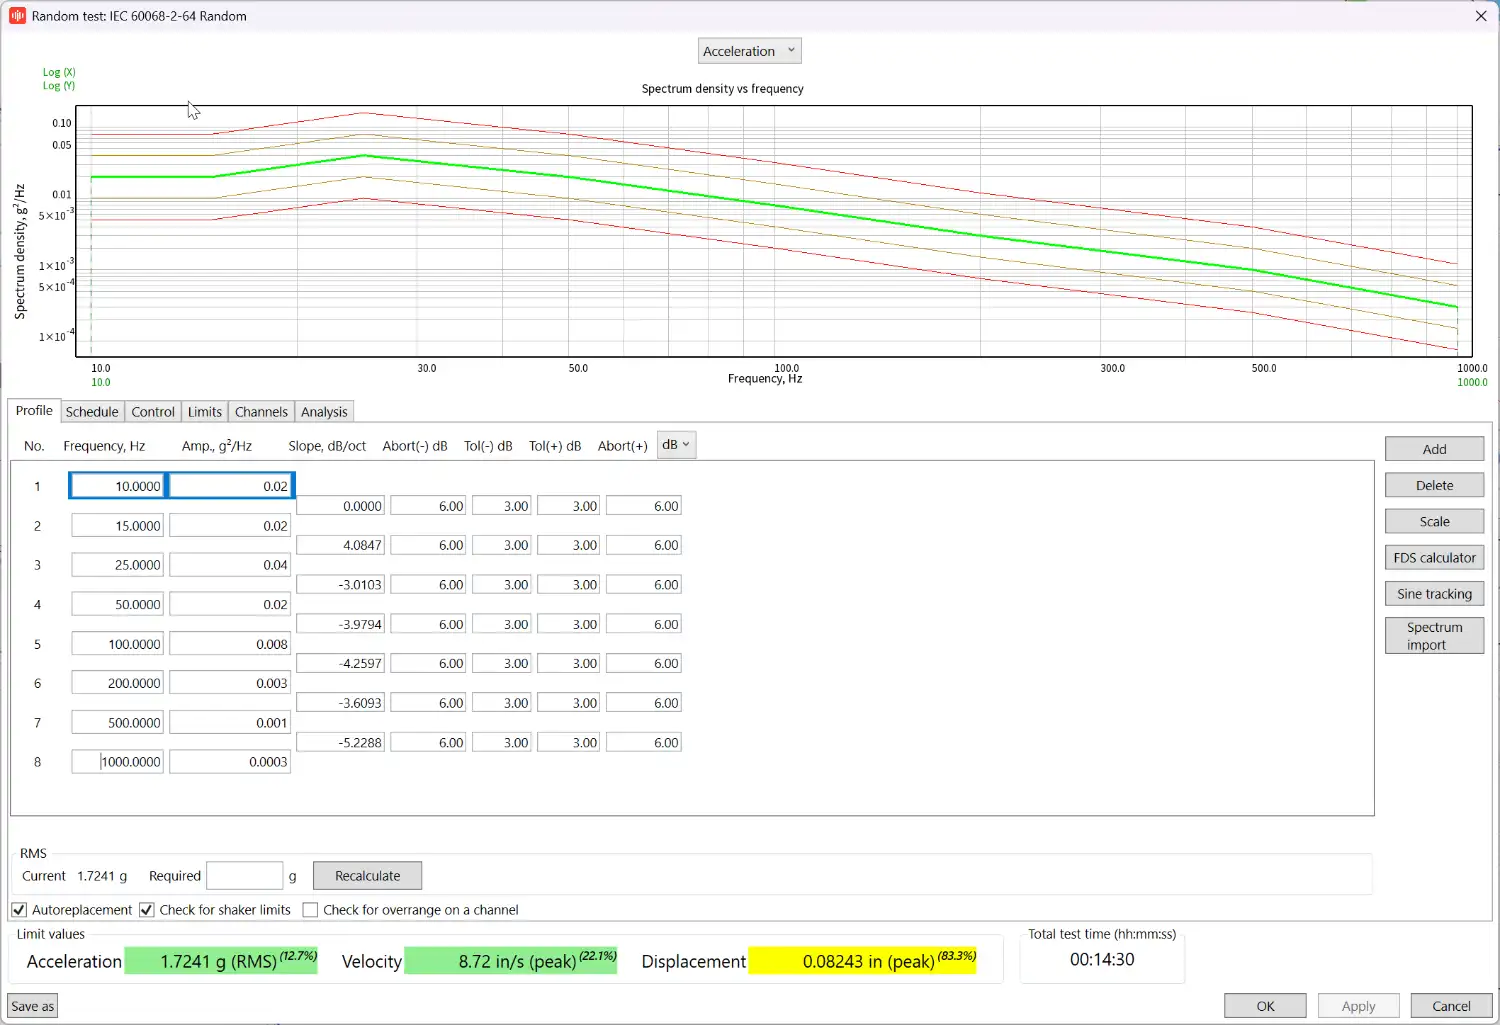Go to the Channels tab

pos(261,412)
